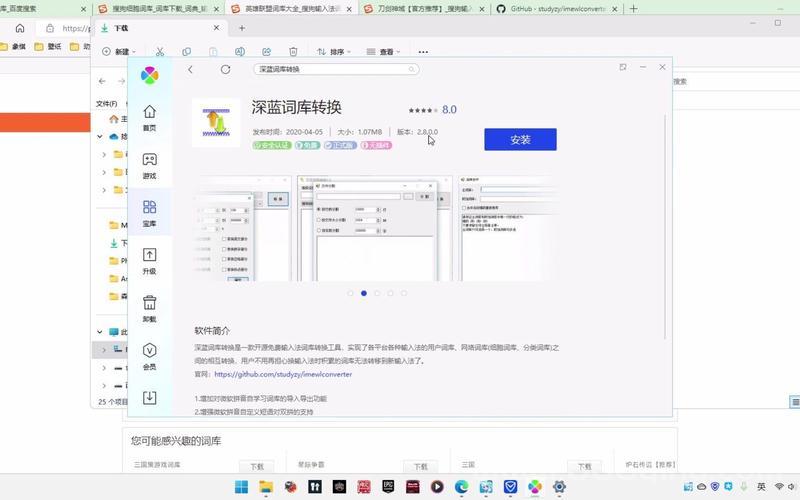Select the first carousel pagination dot

351,293
